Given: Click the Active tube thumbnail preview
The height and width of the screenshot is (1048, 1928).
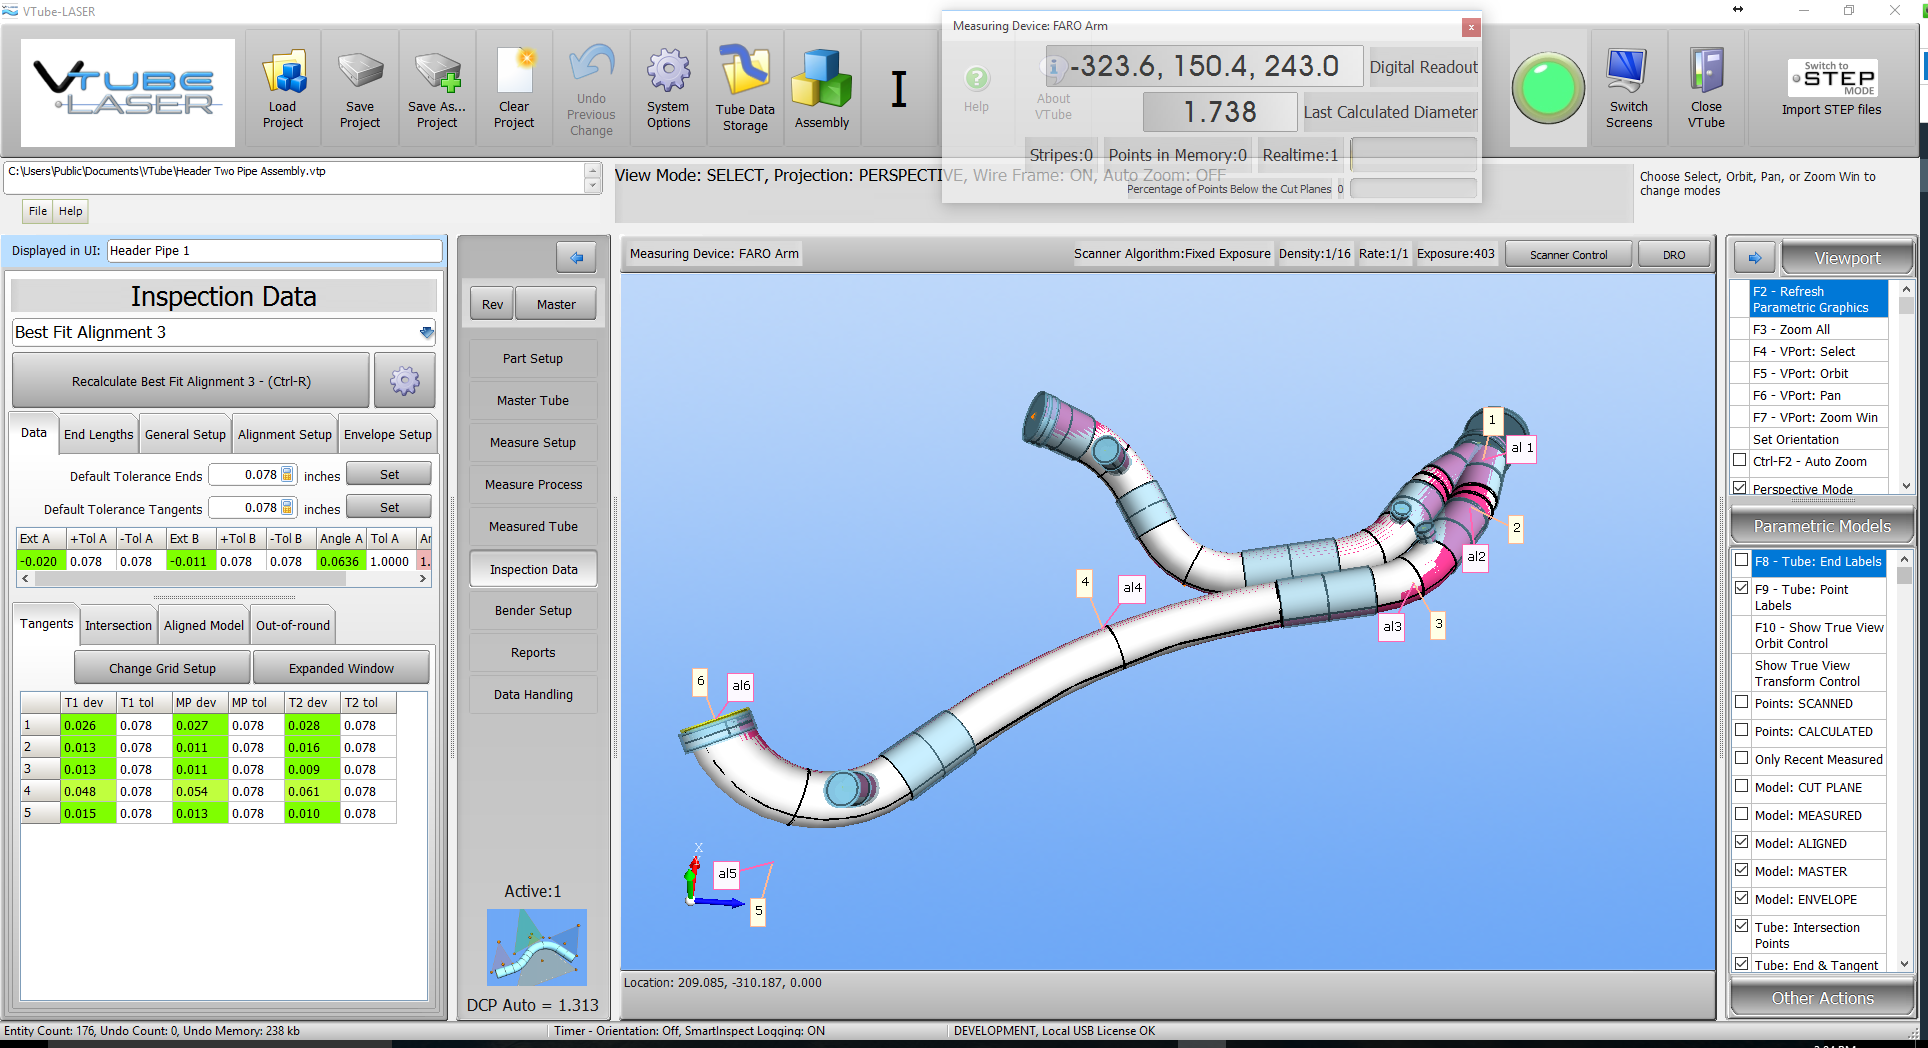Looking at the screenshot, I should coord(537,948).
